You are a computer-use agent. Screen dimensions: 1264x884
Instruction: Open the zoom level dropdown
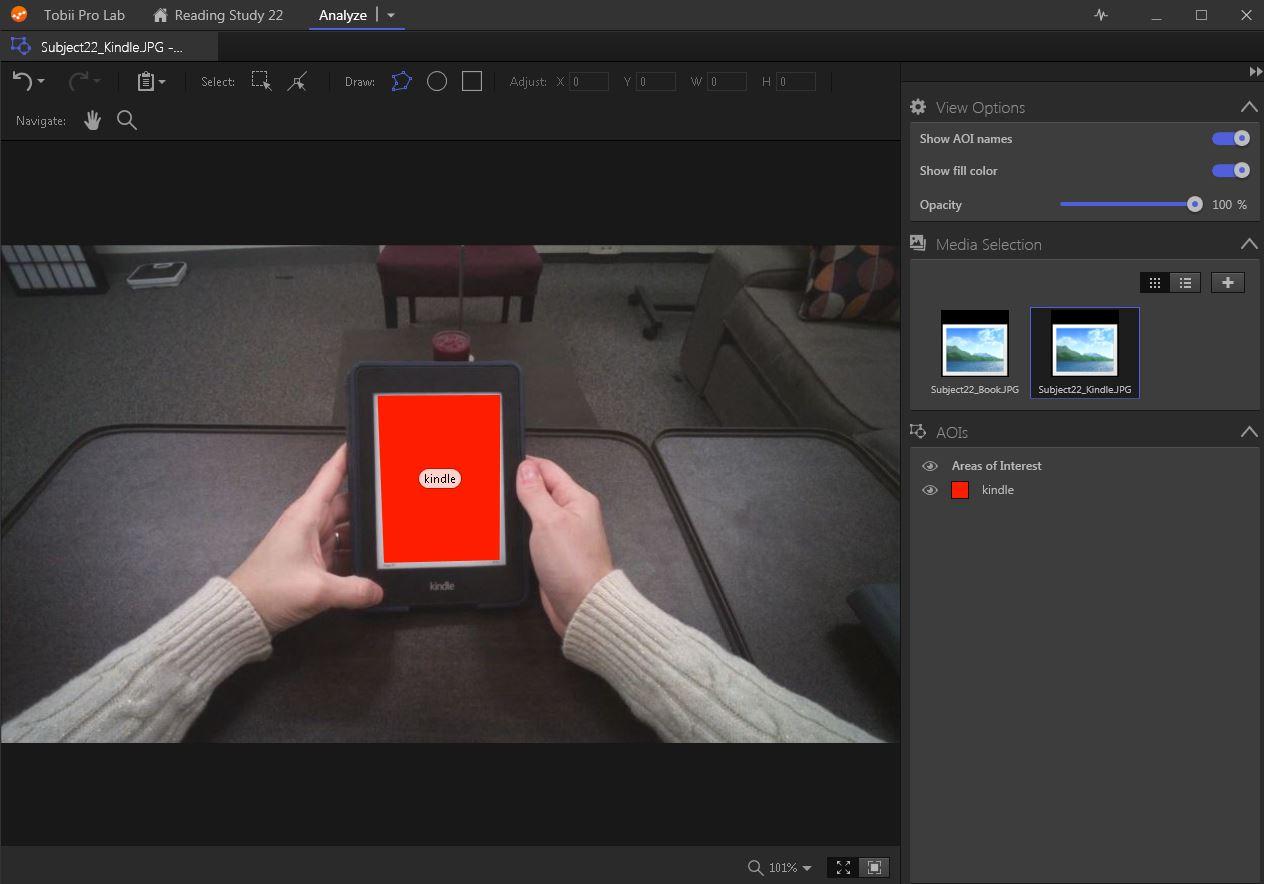pos(806,868)
